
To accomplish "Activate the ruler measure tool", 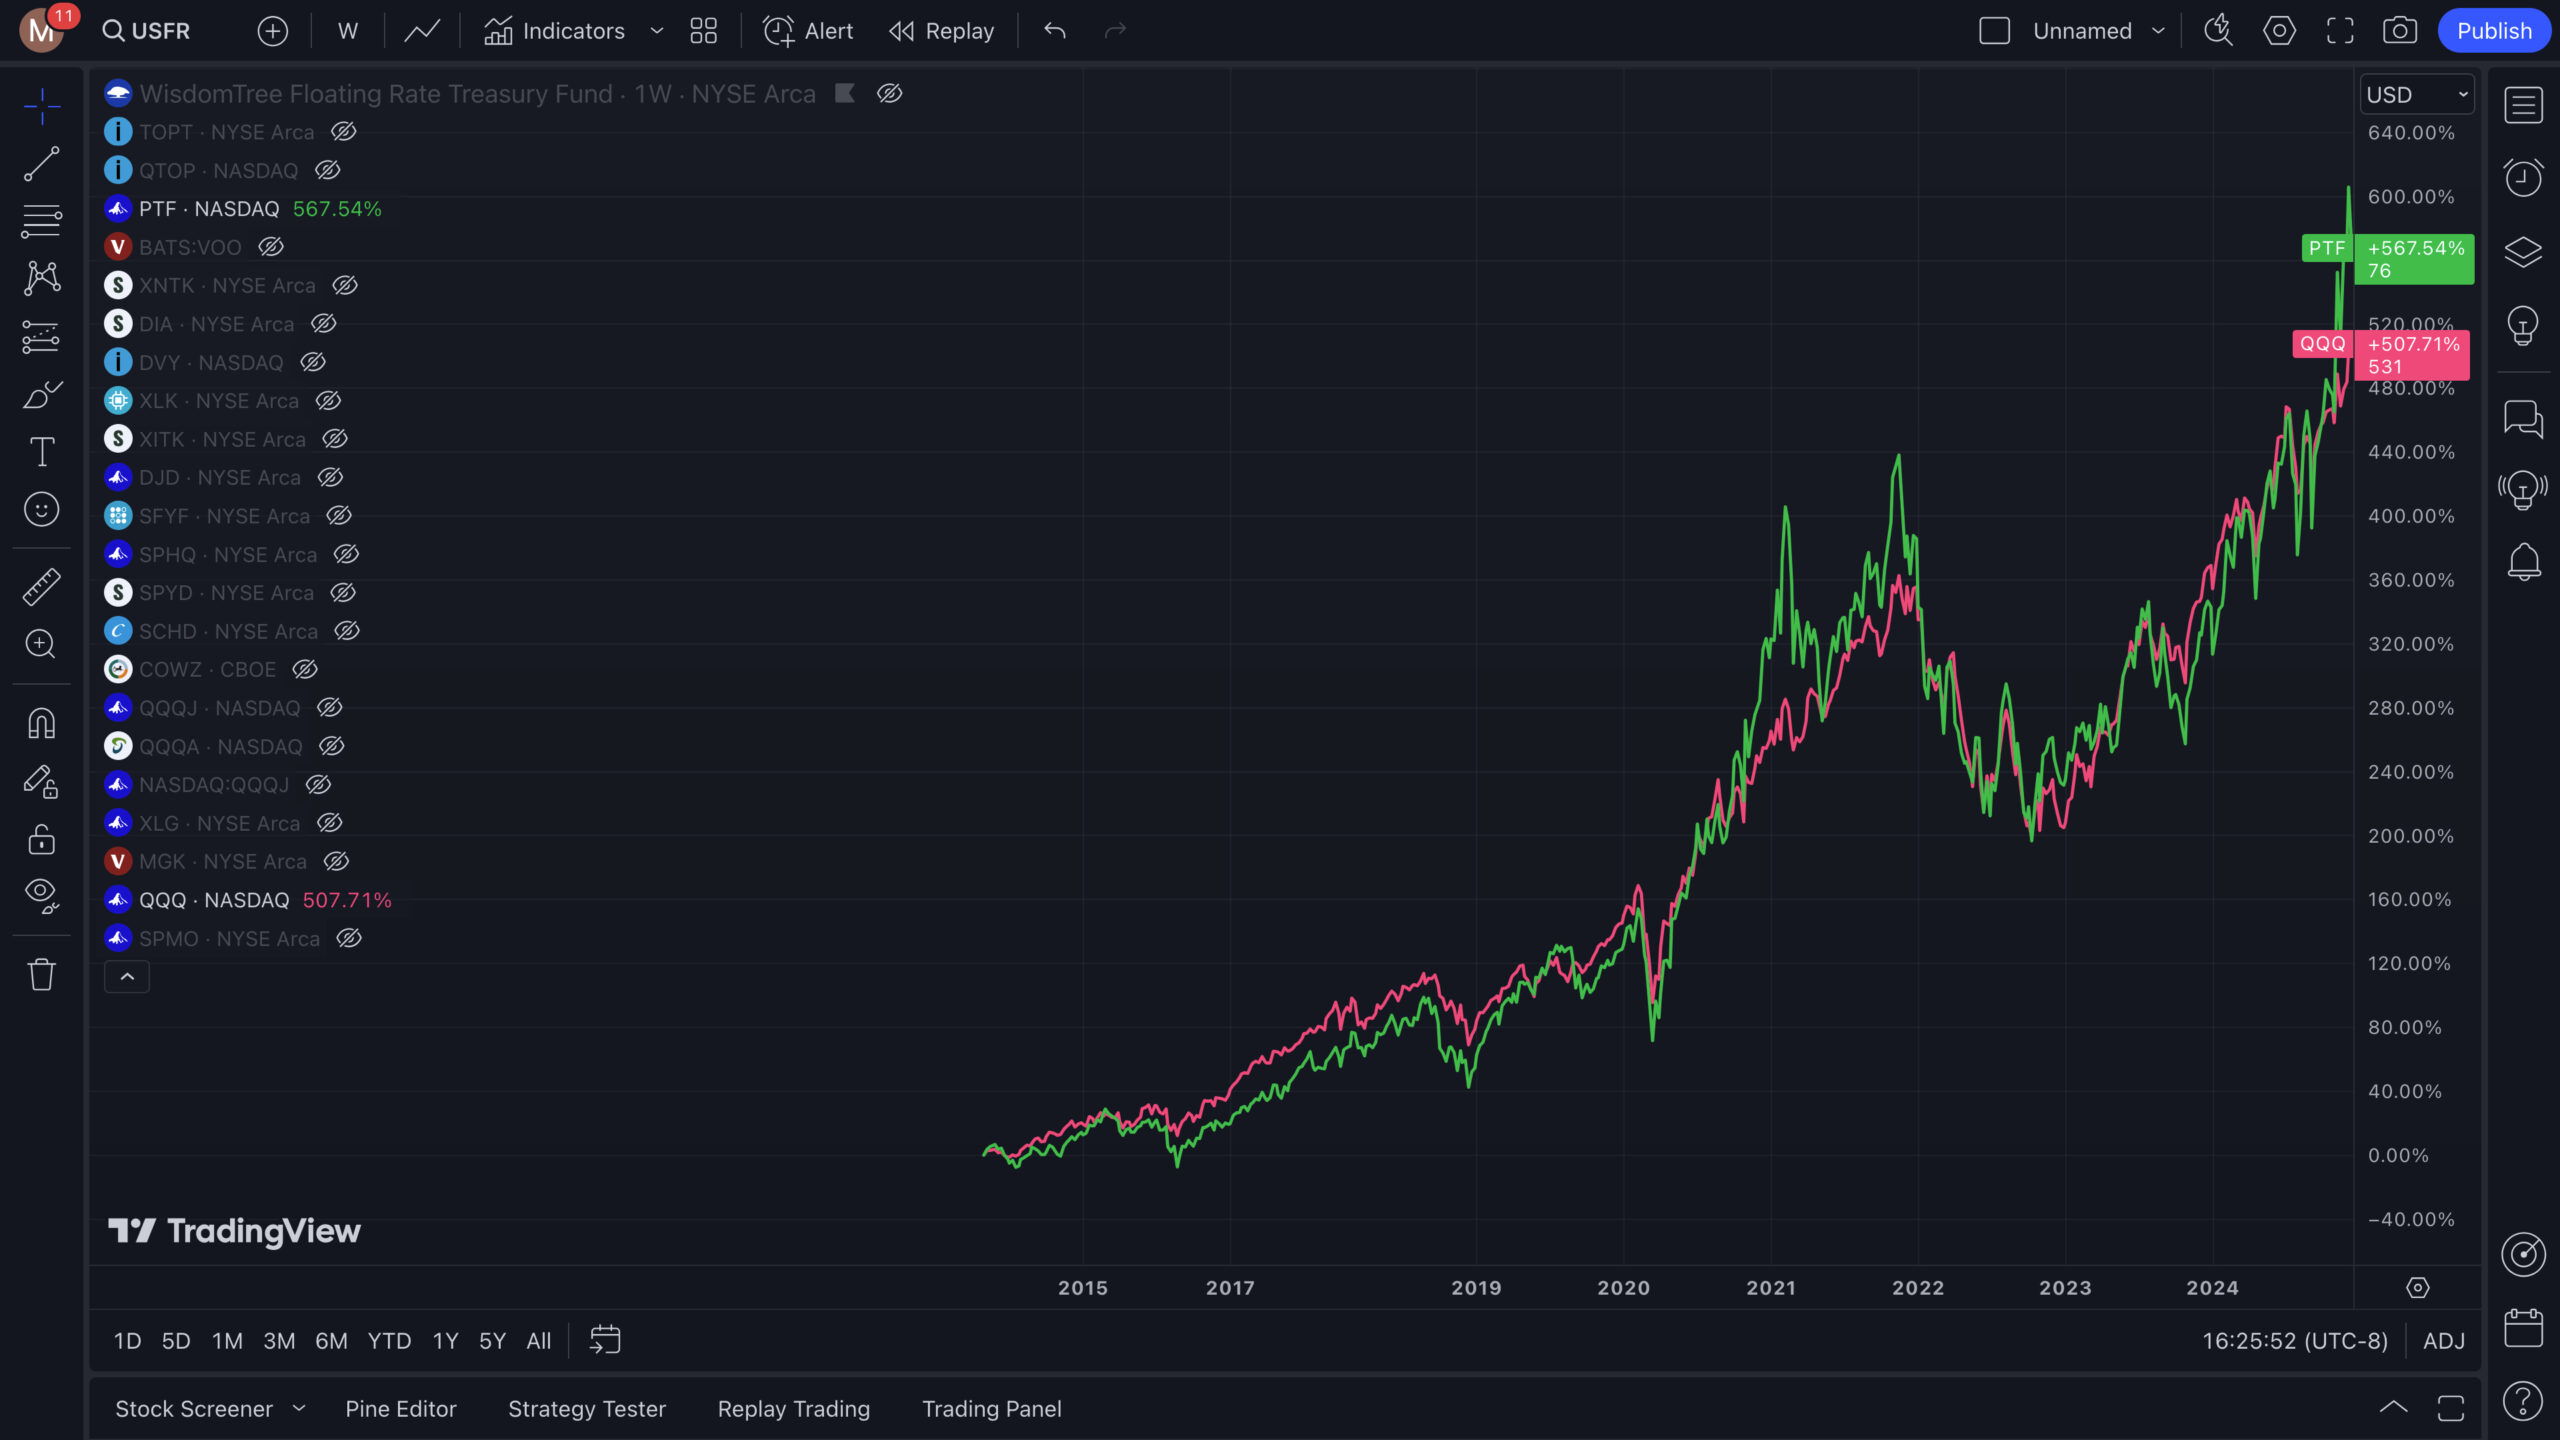I will pyautogui.click(x=41, y=587).
